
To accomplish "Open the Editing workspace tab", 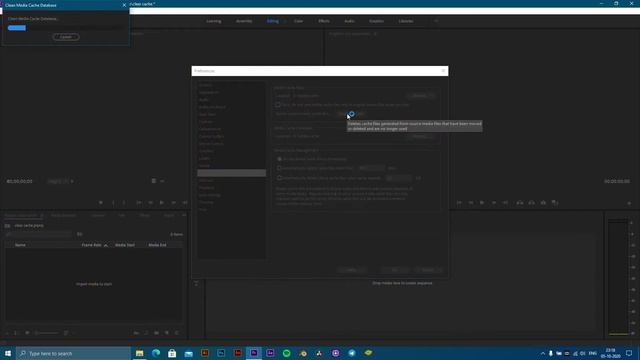I will click(273, 21).
